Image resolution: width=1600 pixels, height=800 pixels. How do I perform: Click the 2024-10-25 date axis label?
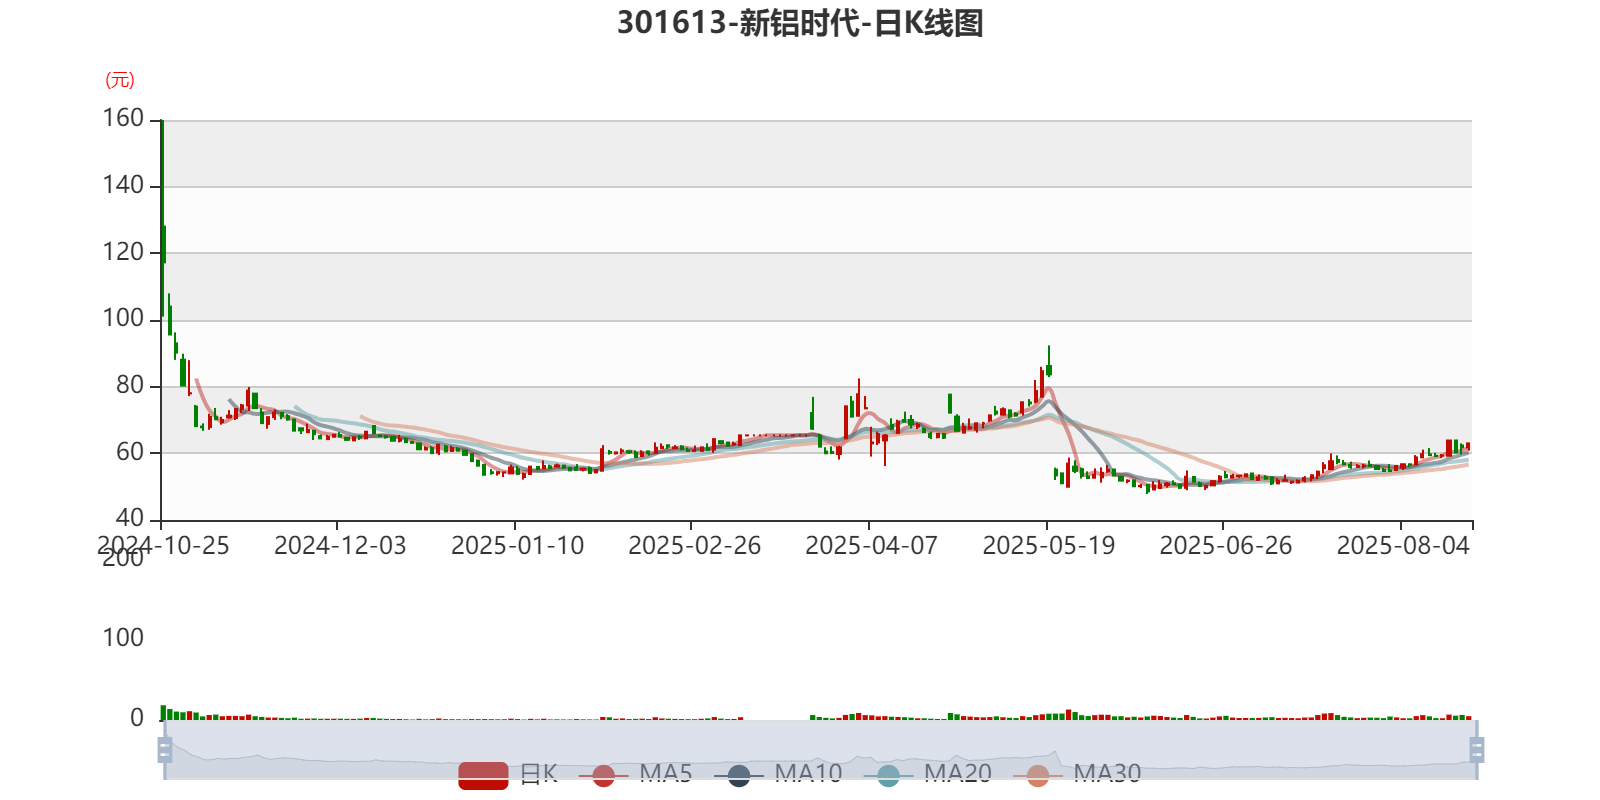[163, 546]
